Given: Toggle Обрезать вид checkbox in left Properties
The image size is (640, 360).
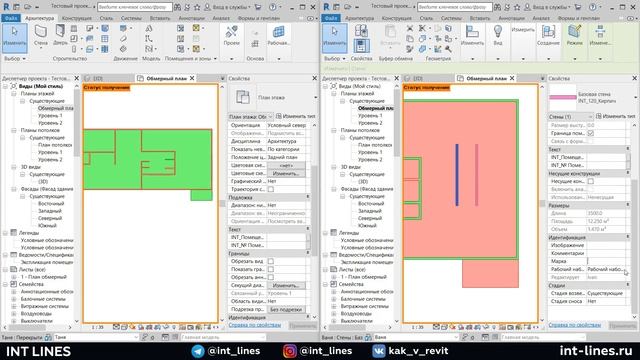Looking at the screenshot, I should point(271,261).
